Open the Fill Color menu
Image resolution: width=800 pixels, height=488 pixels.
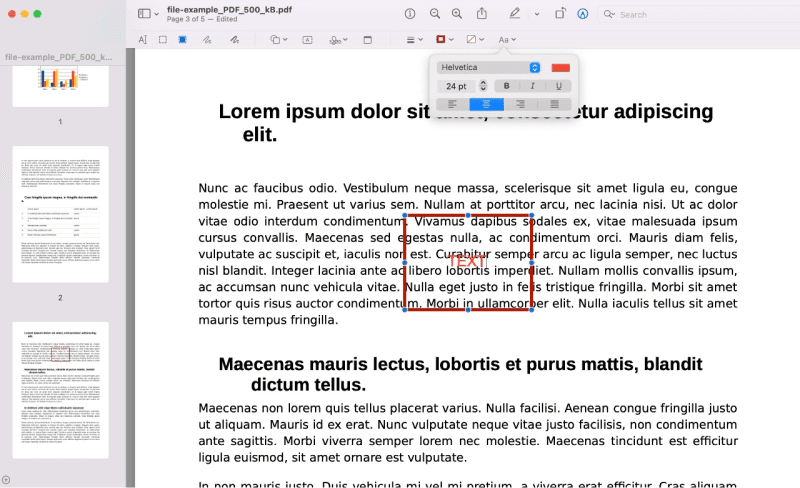coord(475,39)
